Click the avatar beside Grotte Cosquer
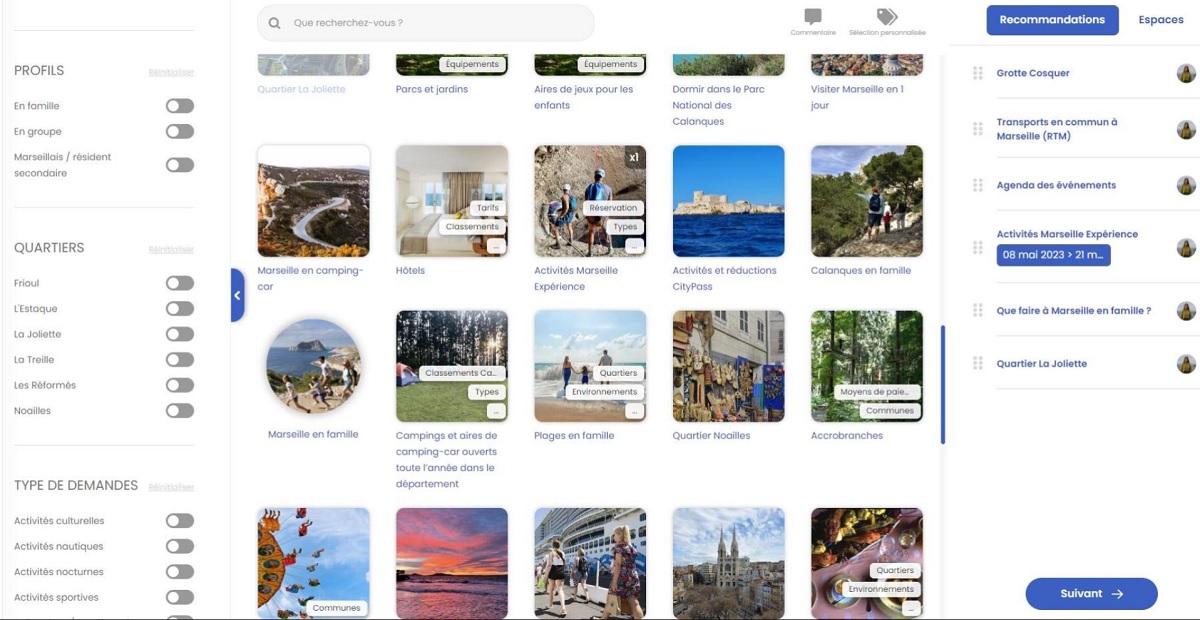This screenshot has width=1200, height=620. coord(1186,73)
